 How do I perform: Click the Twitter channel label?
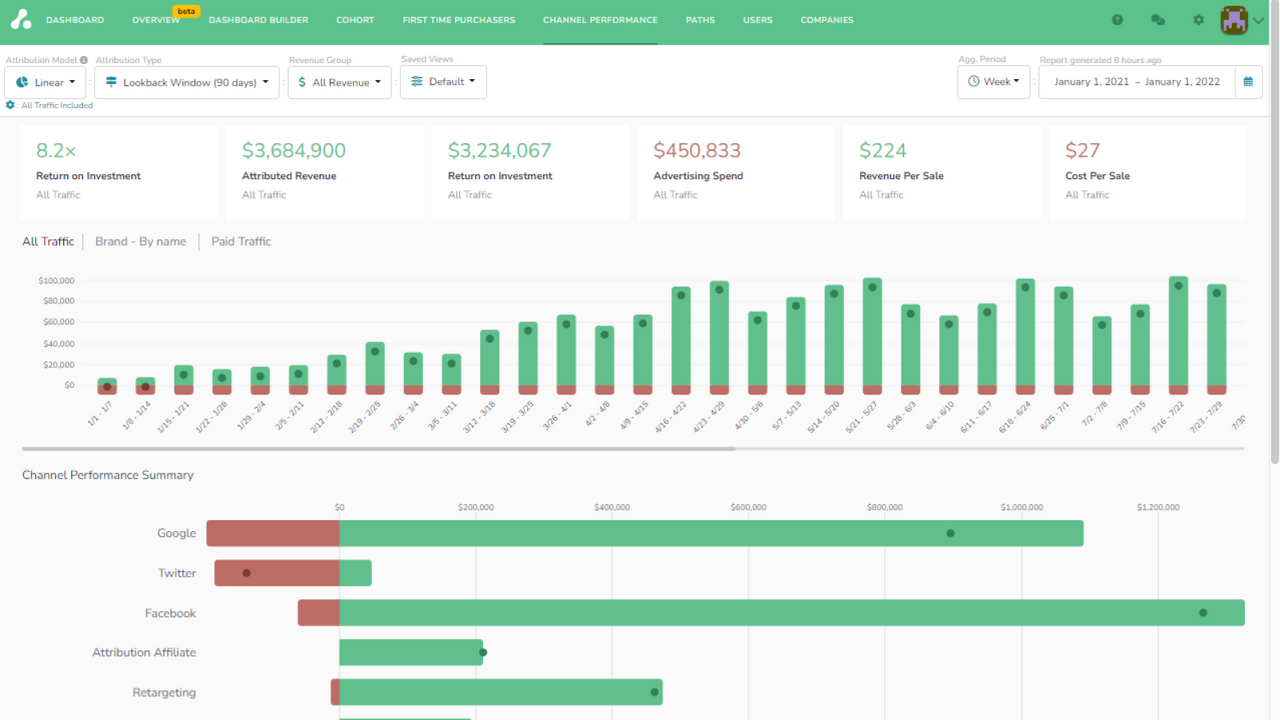pos(177,573)
